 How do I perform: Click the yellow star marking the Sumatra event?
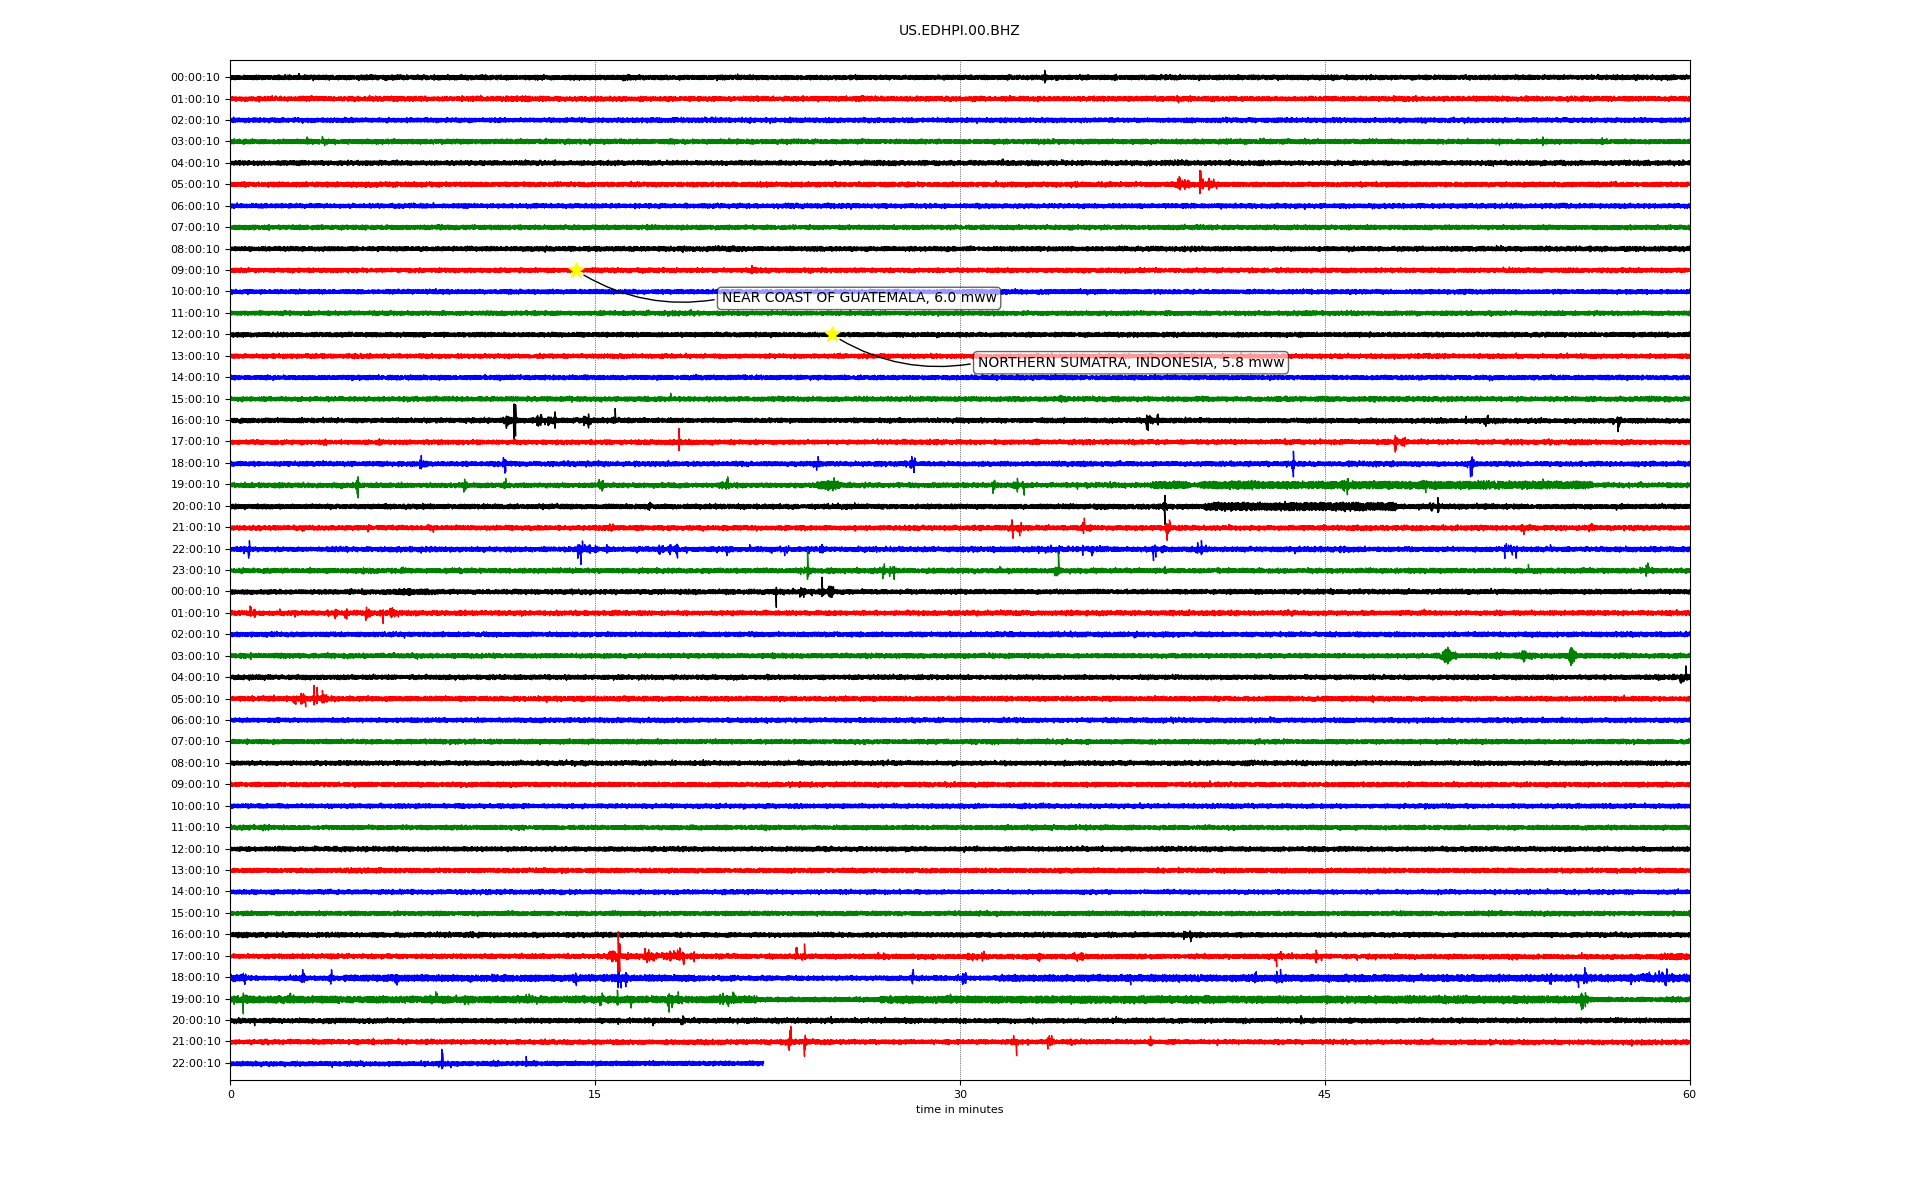[832, 334]
